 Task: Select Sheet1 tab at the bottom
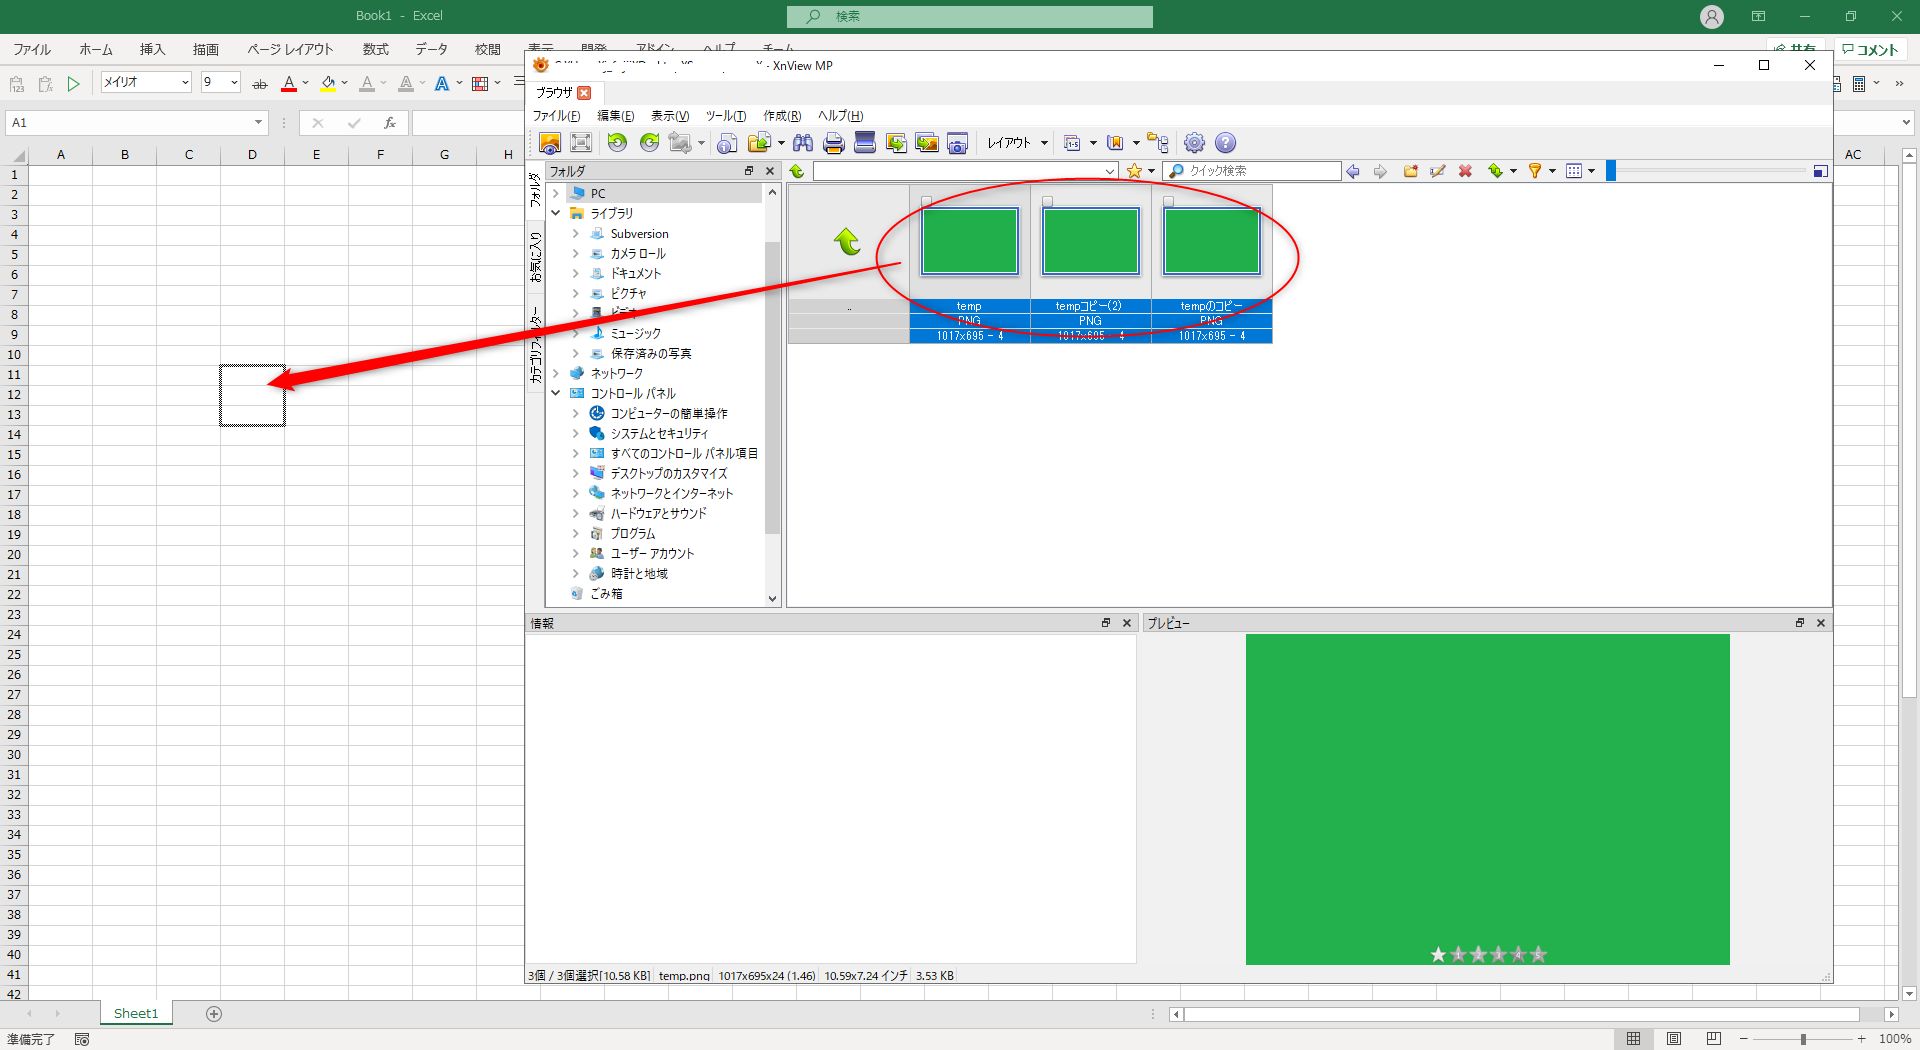(x=136, y=1013)
